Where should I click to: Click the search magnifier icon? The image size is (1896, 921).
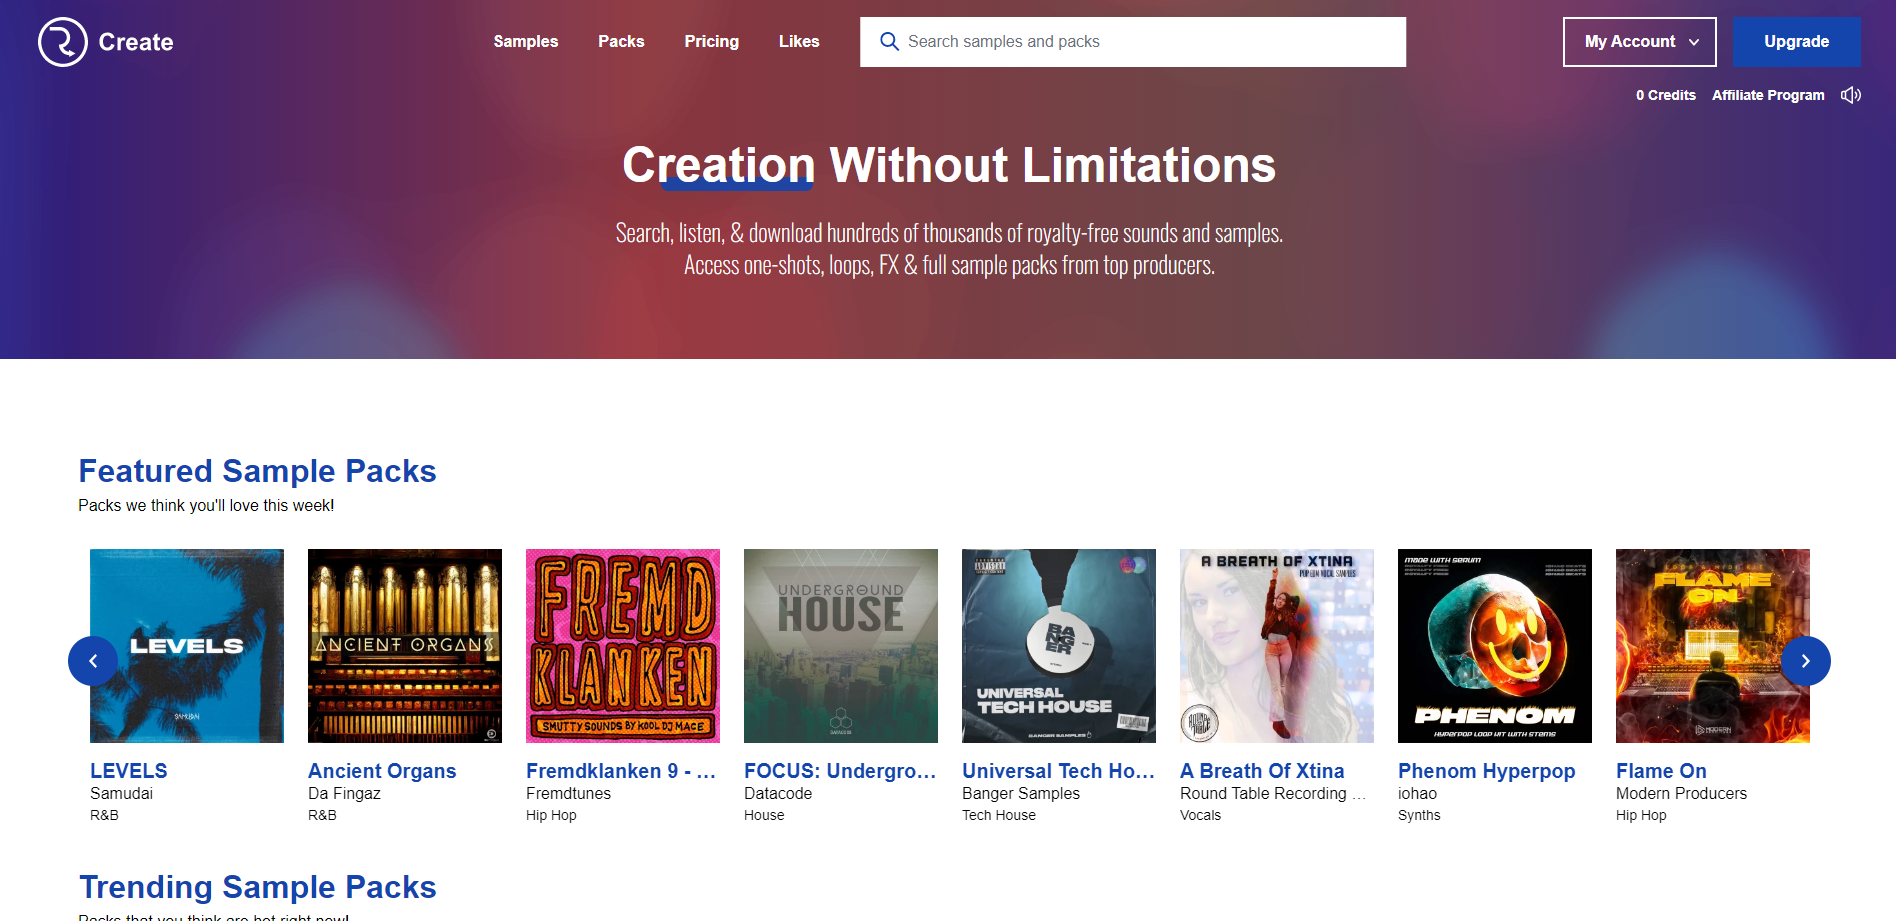889,42
